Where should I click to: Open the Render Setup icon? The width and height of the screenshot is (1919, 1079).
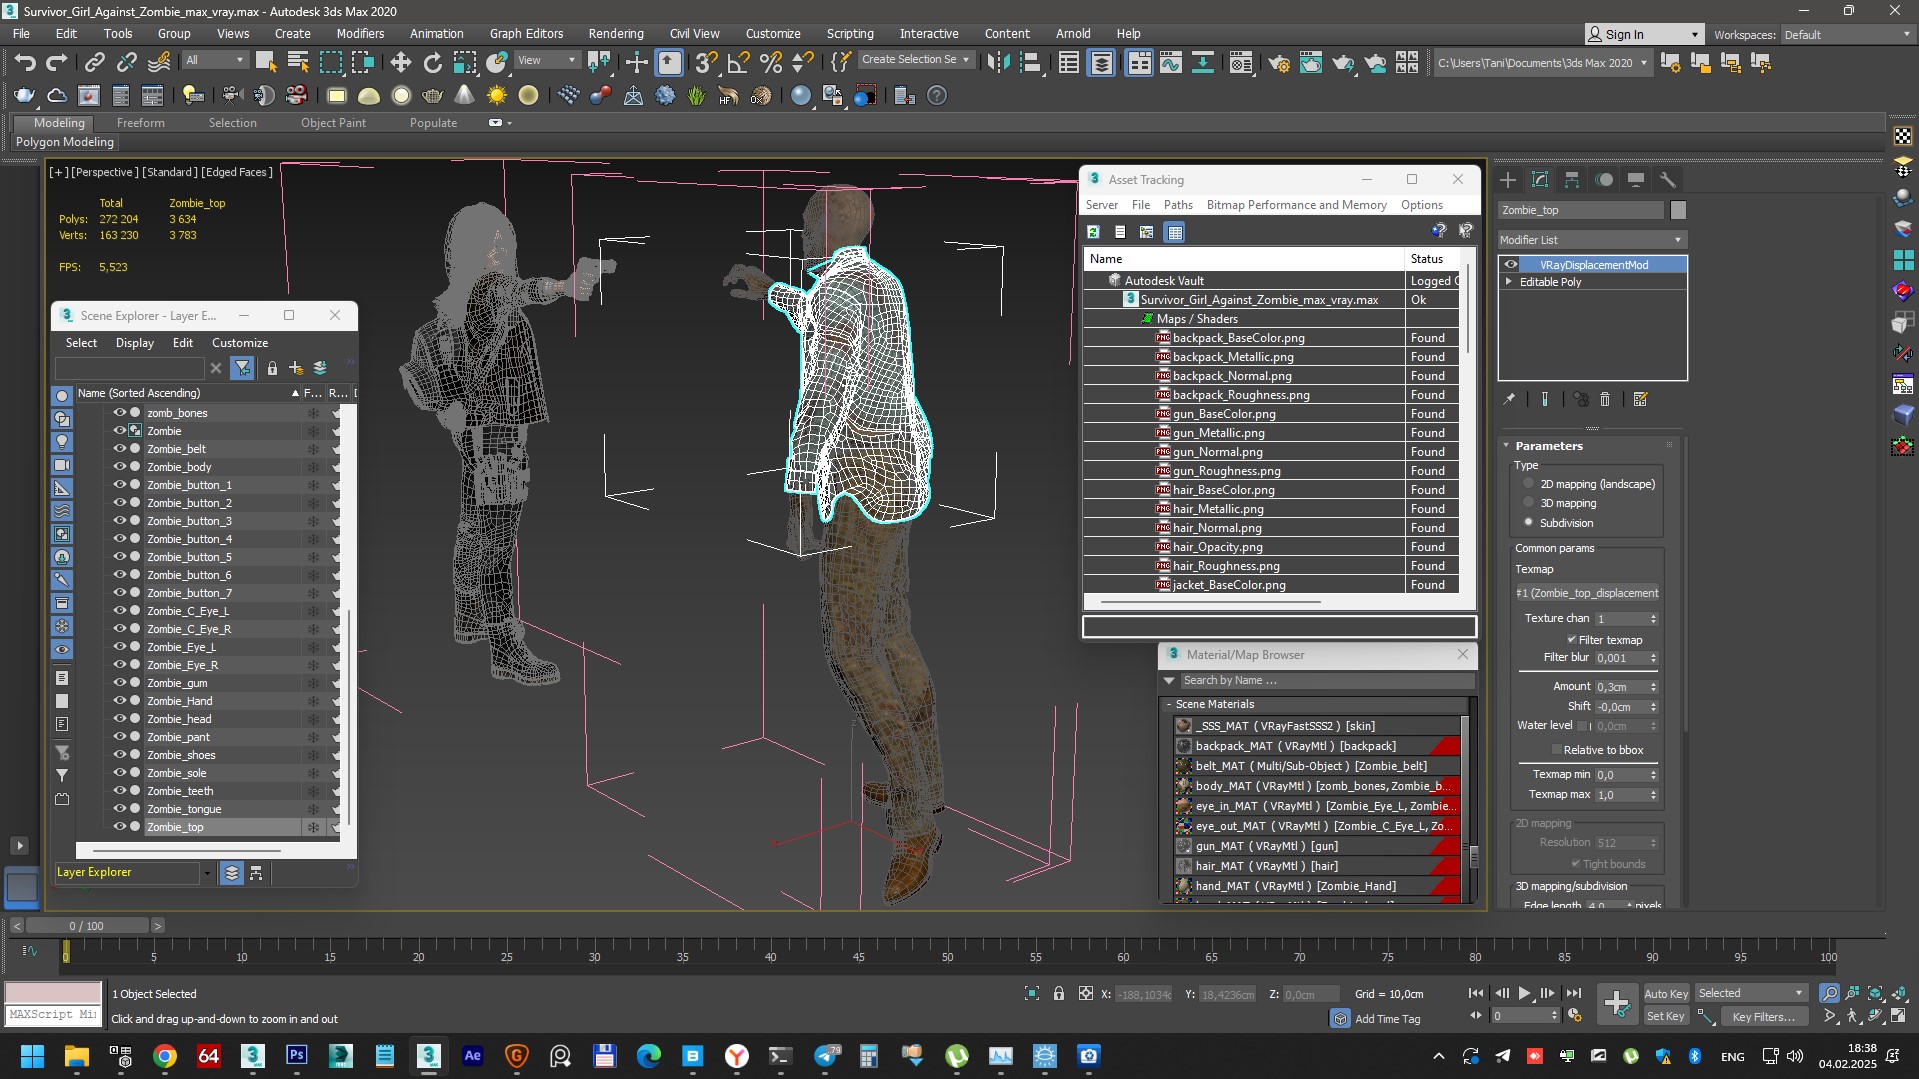tap(1279, 63)
